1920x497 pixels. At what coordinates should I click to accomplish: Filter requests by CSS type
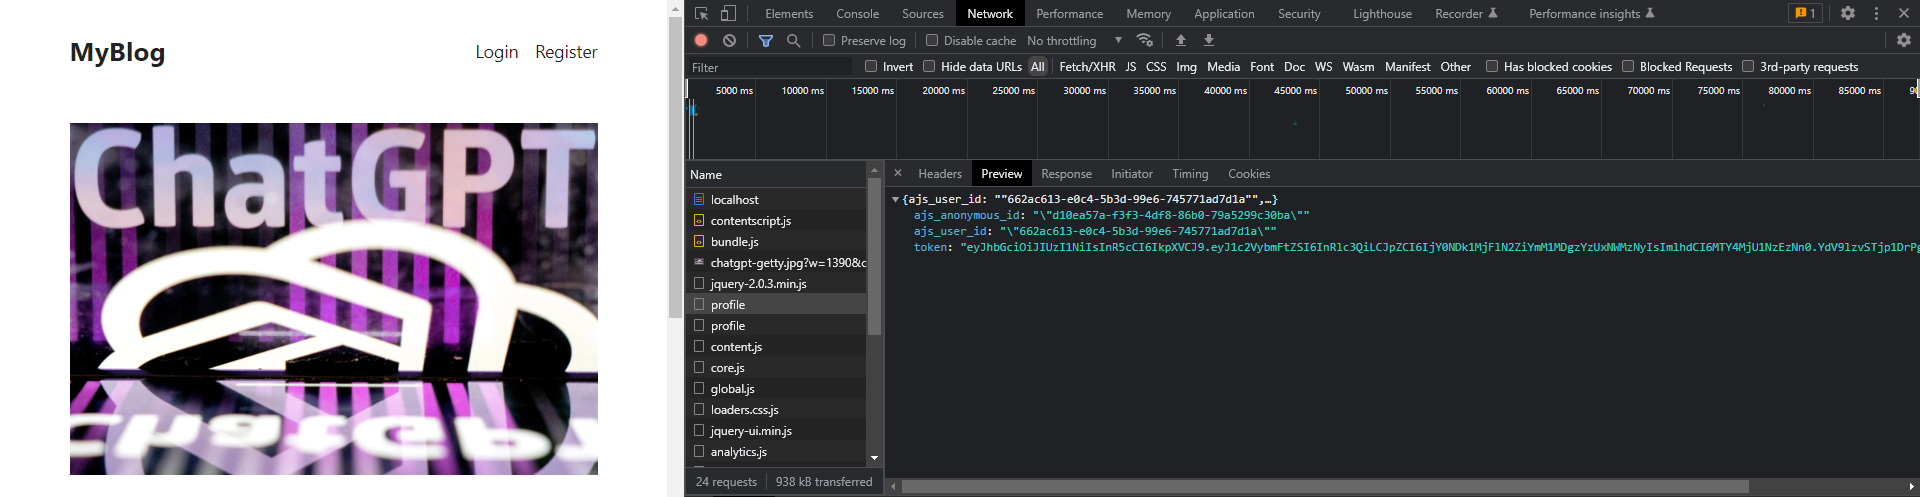point(1156,67)
